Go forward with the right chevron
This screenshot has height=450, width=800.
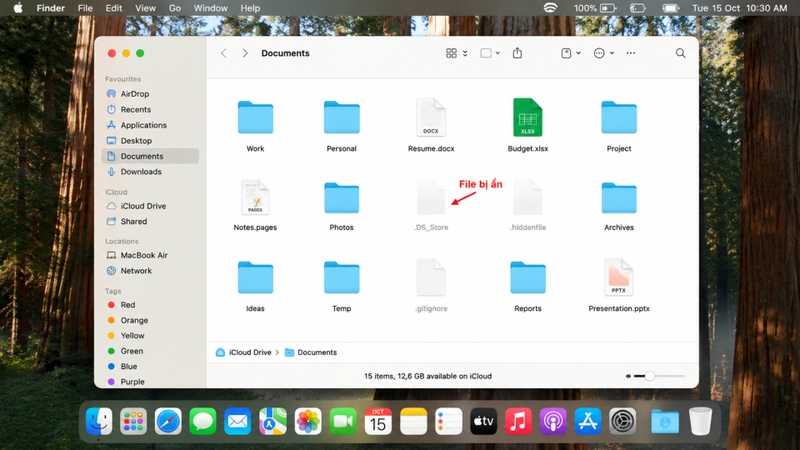coord(245,53)
